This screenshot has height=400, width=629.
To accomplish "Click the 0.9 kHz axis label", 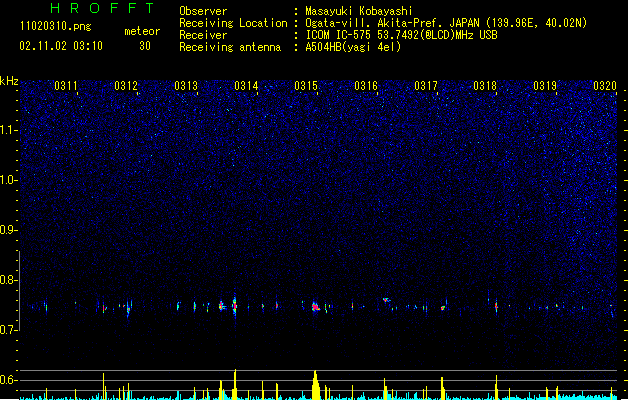I will [9, 230].
